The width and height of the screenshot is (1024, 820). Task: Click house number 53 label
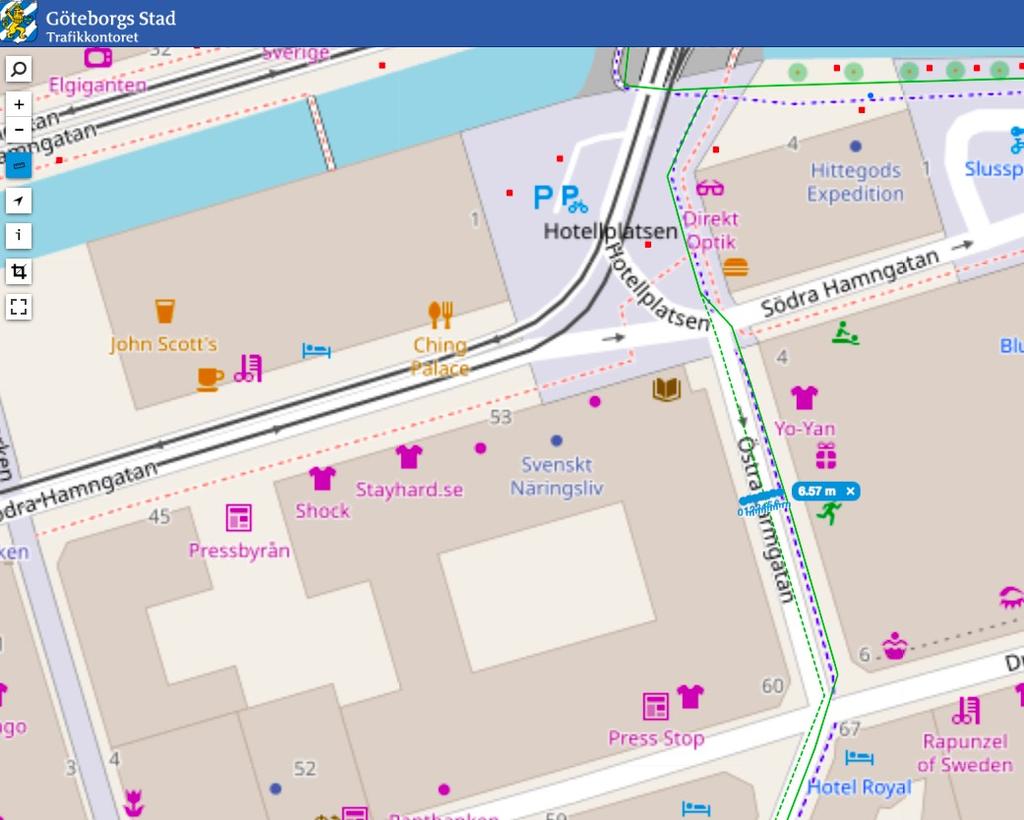click(x=501, y=417)
